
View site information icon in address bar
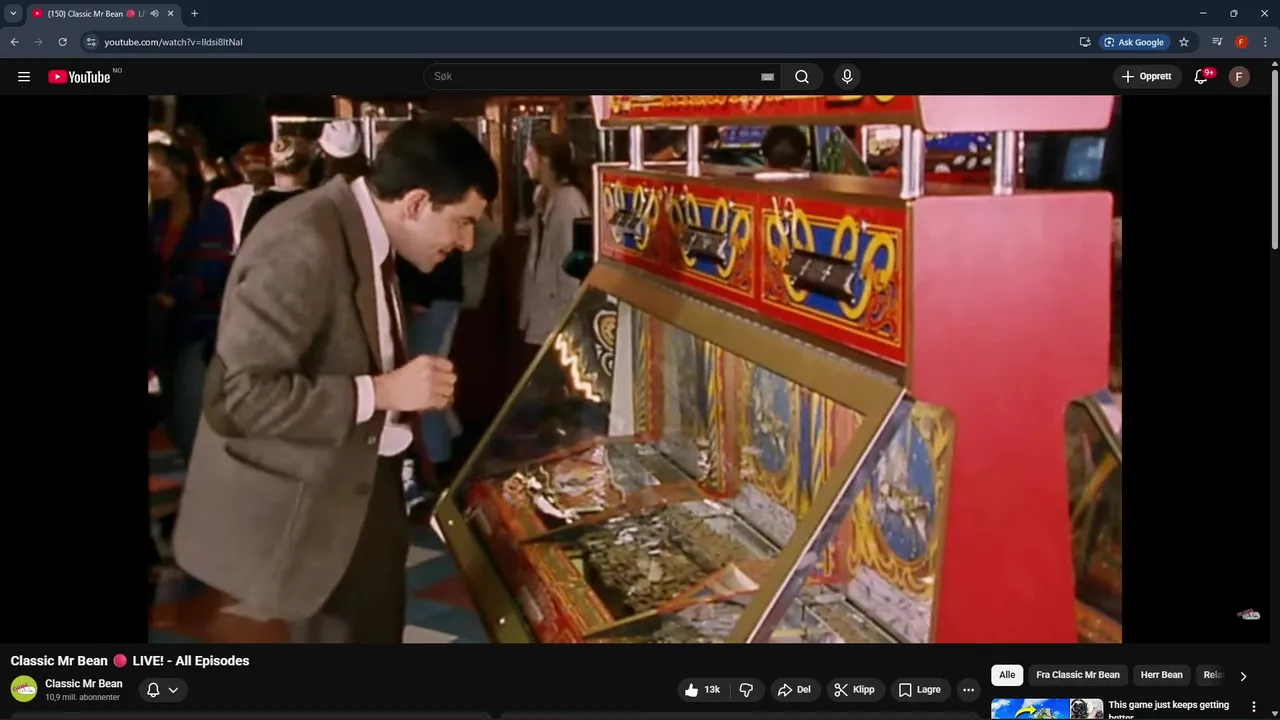point(90,42)
